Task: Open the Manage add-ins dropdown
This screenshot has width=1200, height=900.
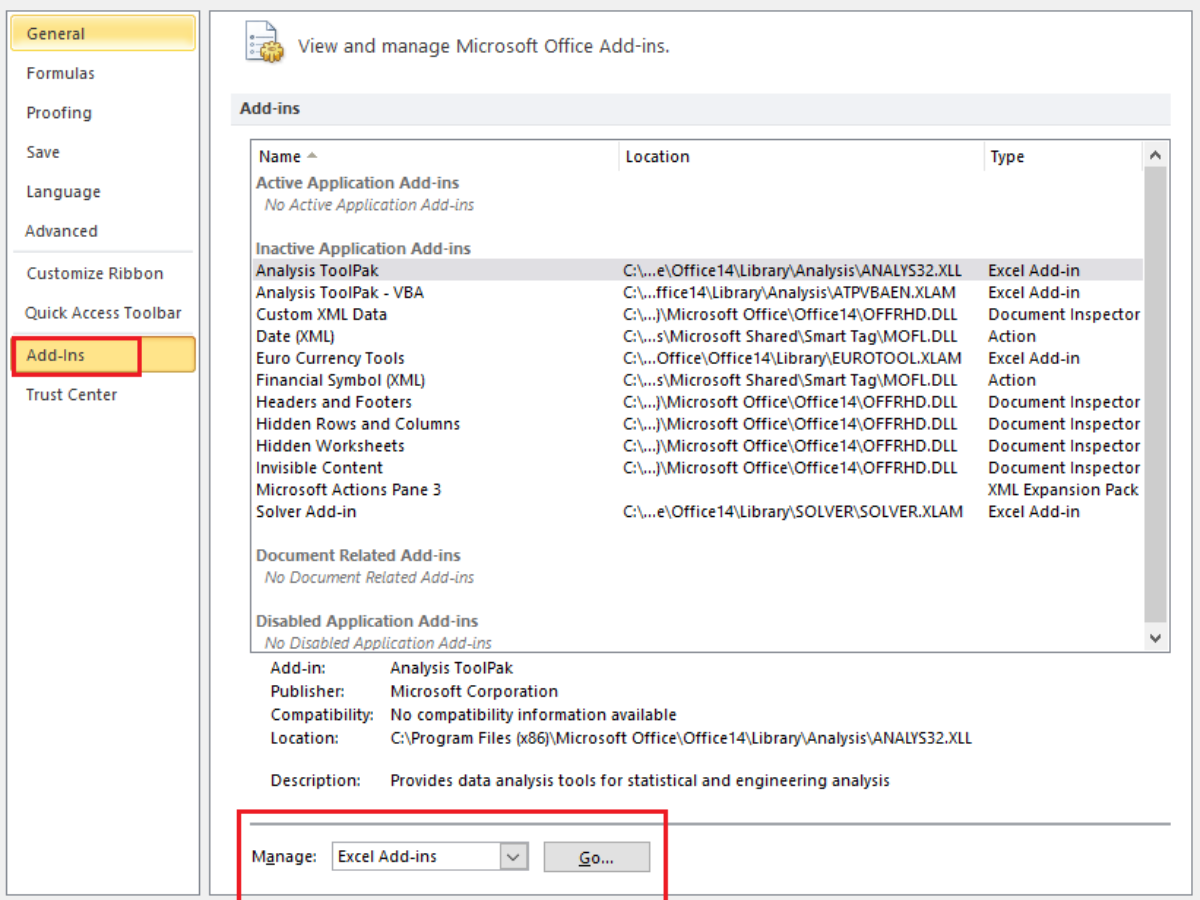Action: pyautogui.click(x=514, y=857)
